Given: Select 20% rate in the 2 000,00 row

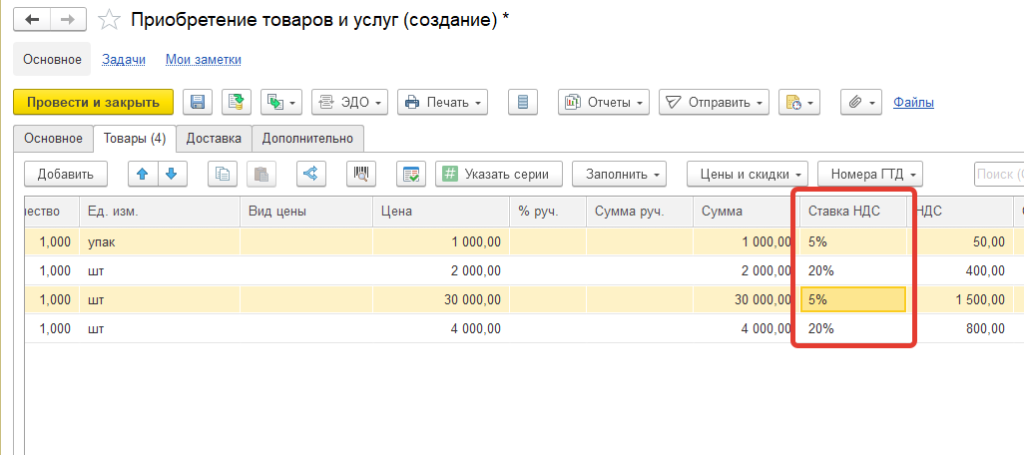Looking at the screenshot, I should 853,271.
